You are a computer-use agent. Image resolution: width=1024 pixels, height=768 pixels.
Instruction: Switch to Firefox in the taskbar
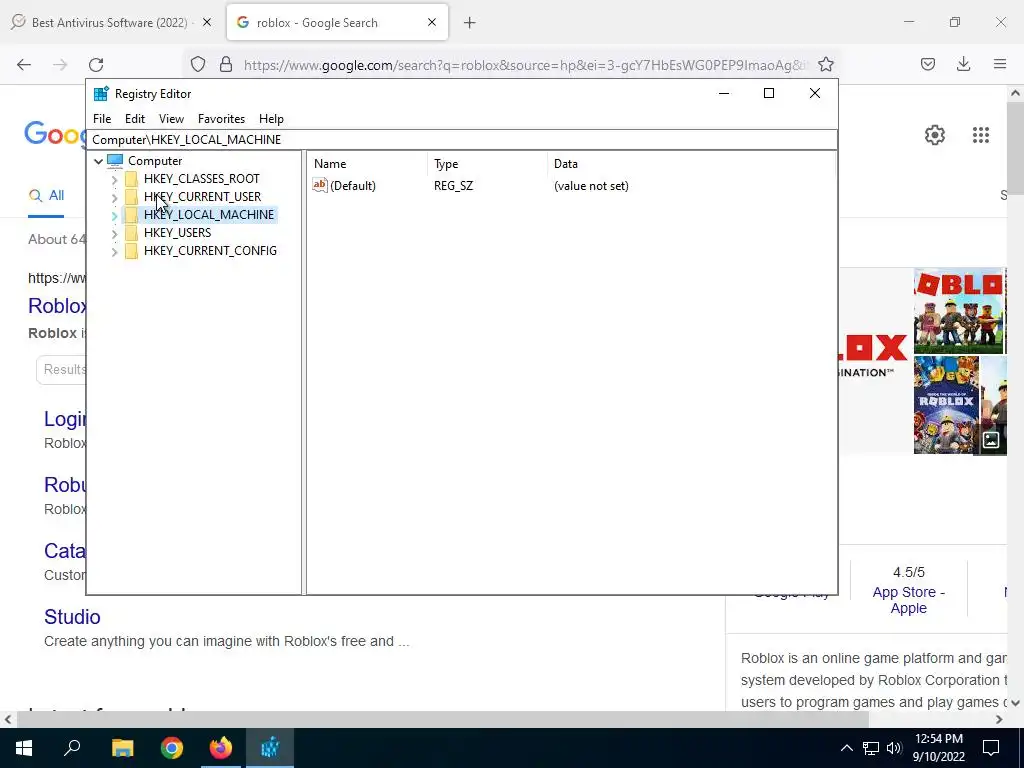pyautogui.click(x=221, y=748)
